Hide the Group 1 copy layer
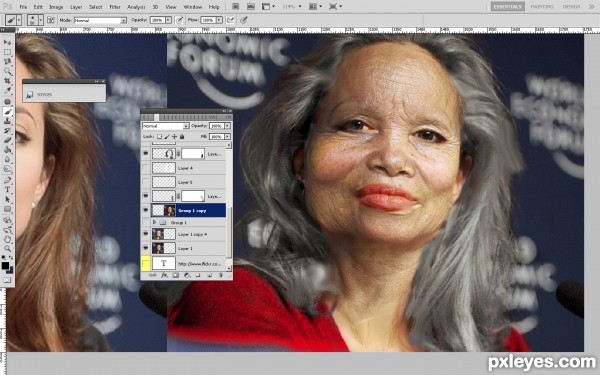Image resolution: width=600 pixels, height=375 pixels. (x=145, y=210)
